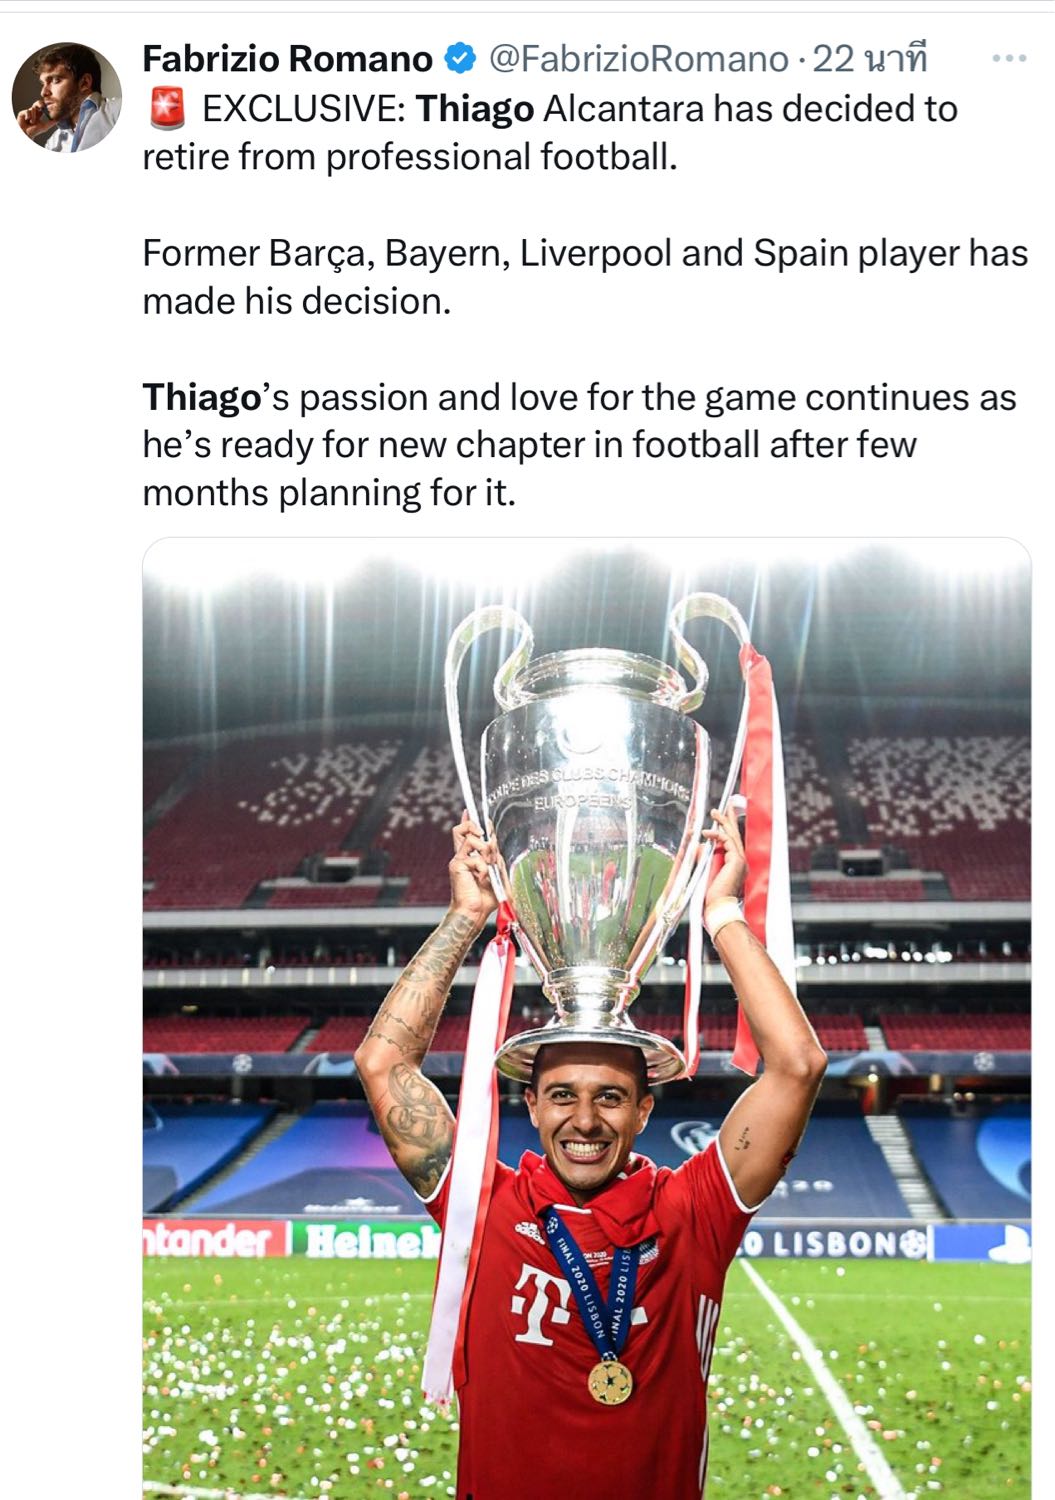
Task: Open the 22 นาที timestamp
Action: [870, 60]
